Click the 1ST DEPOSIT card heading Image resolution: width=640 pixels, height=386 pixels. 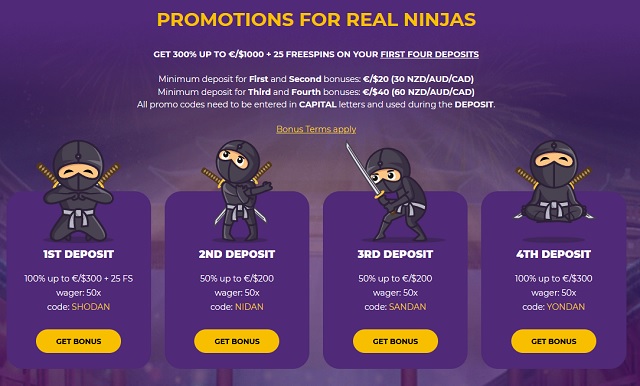click(x=78, y=254)
